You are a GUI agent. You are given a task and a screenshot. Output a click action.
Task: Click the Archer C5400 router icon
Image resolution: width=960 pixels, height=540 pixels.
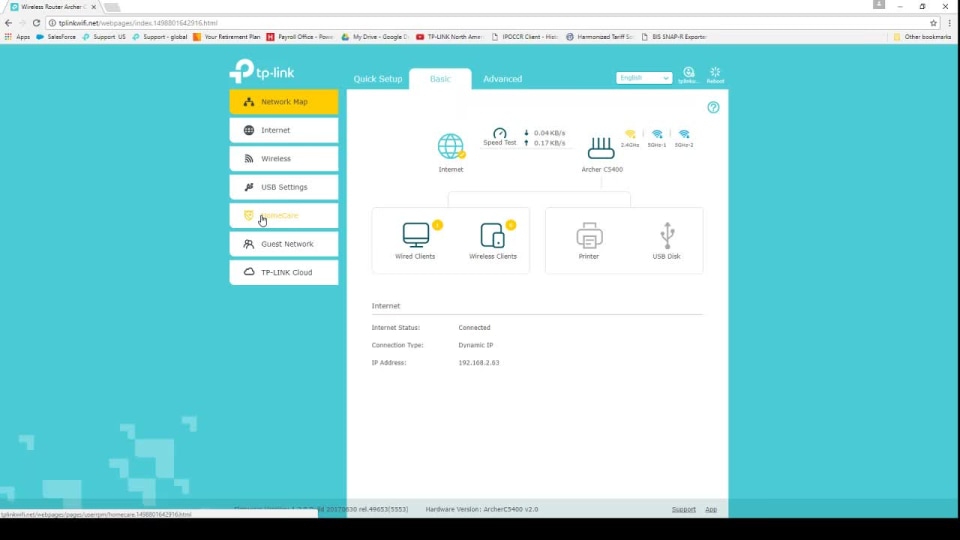601,148
